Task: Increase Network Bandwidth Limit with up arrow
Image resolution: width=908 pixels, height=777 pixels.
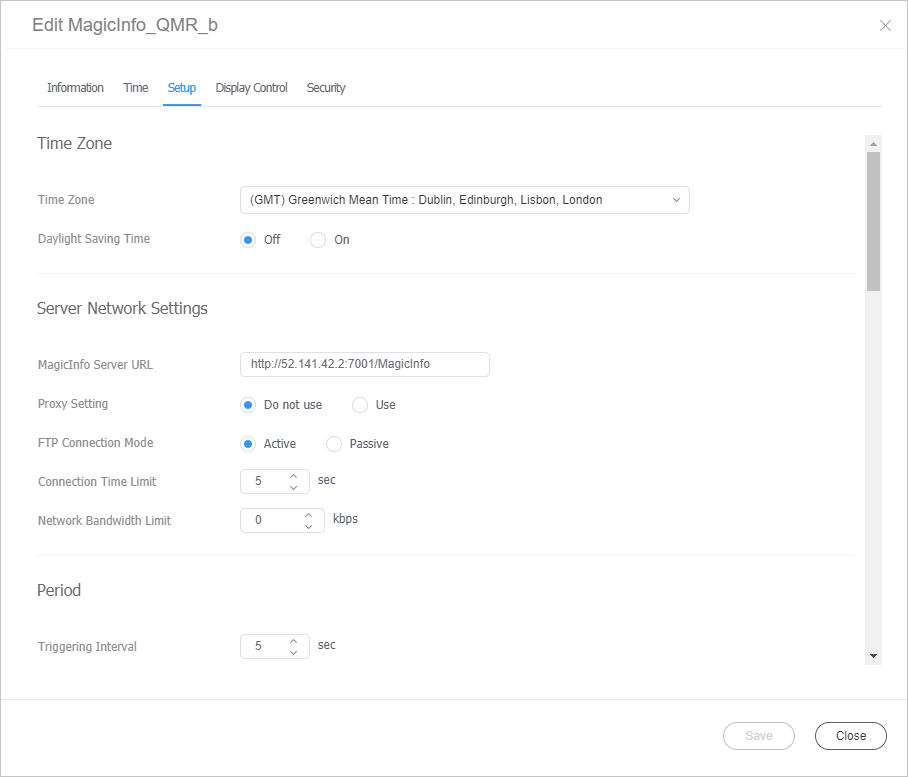Action: [x=308, y=515]
